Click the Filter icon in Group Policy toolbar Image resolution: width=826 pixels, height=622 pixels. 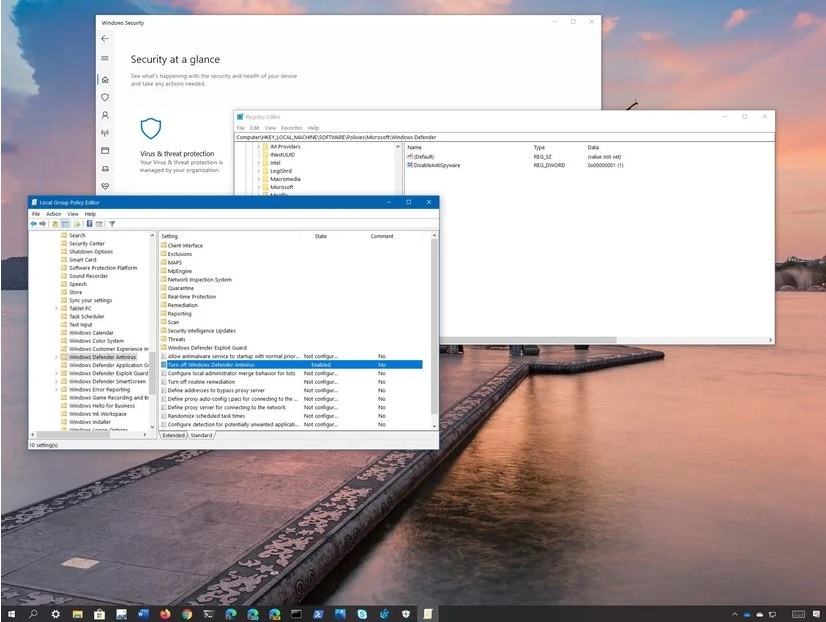(112, 224)
